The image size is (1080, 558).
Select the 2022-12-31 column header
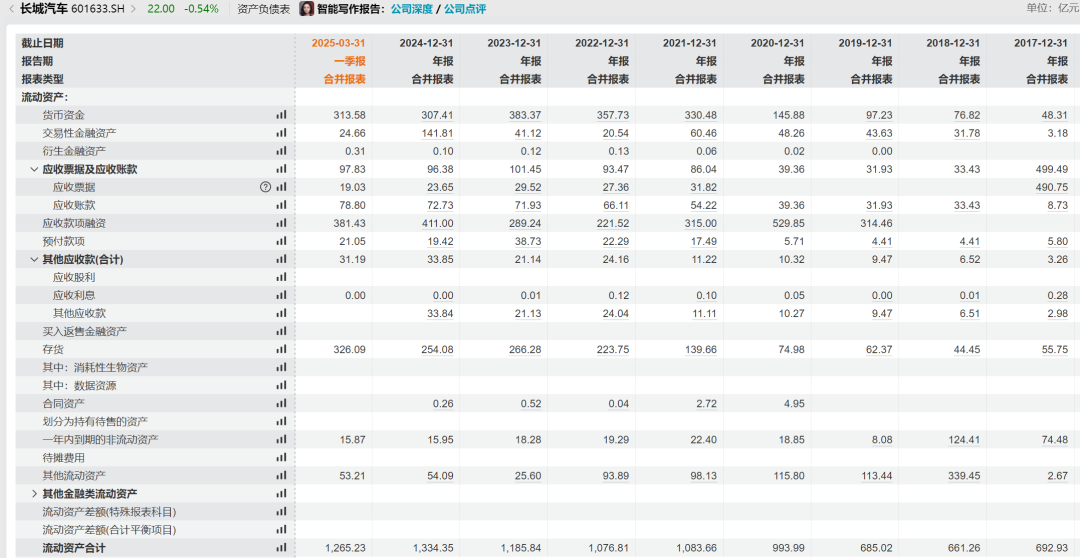pos(602,43)
